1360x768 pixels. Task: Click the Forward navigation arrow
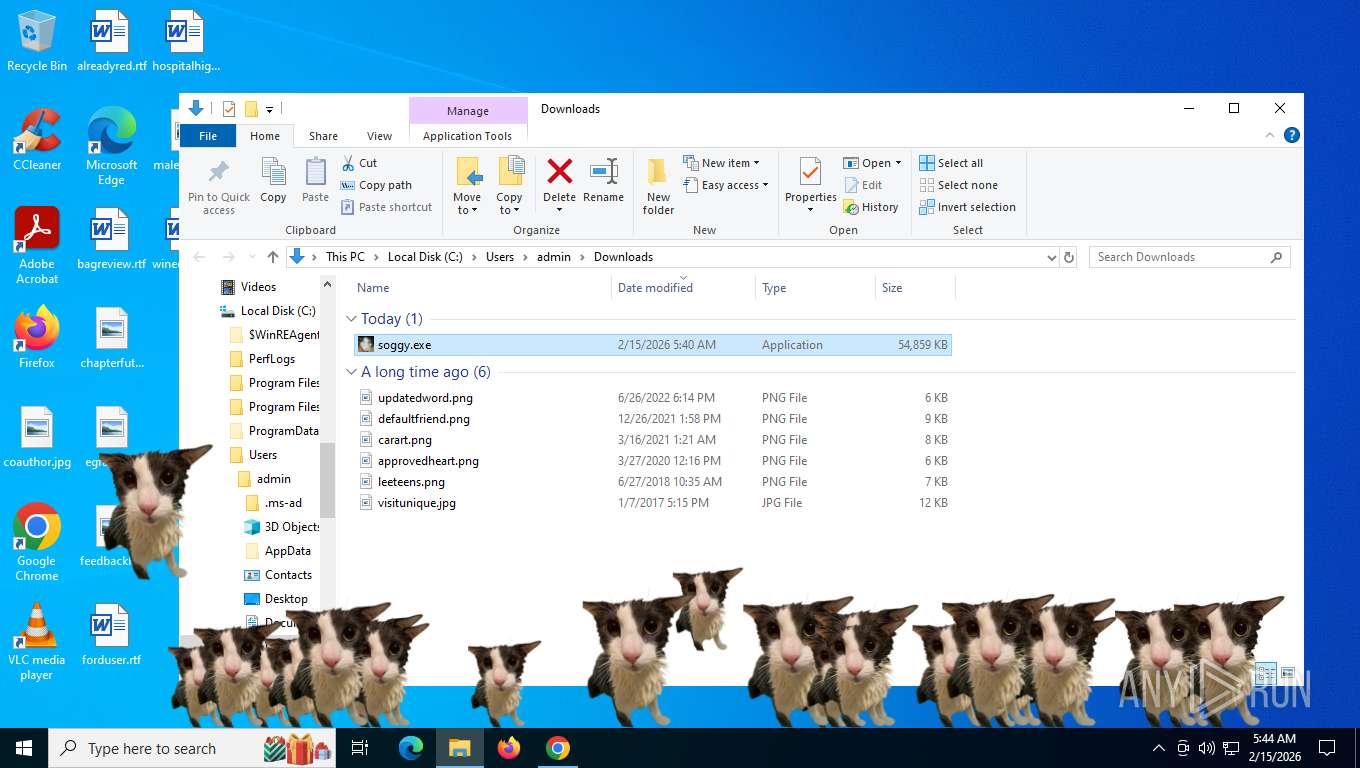pyautogui.click(x=229, y=257)
